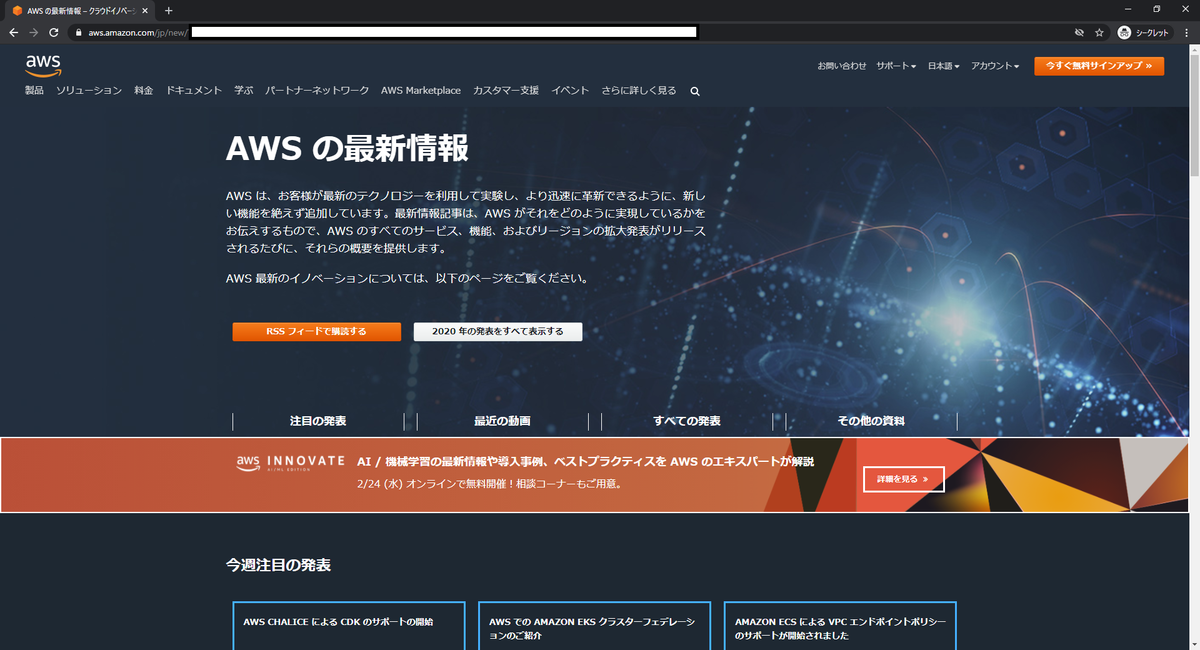The height and width of the screenshot is (650, 1200).
Task: Click browser back arrow
Action: pos(13,32)
